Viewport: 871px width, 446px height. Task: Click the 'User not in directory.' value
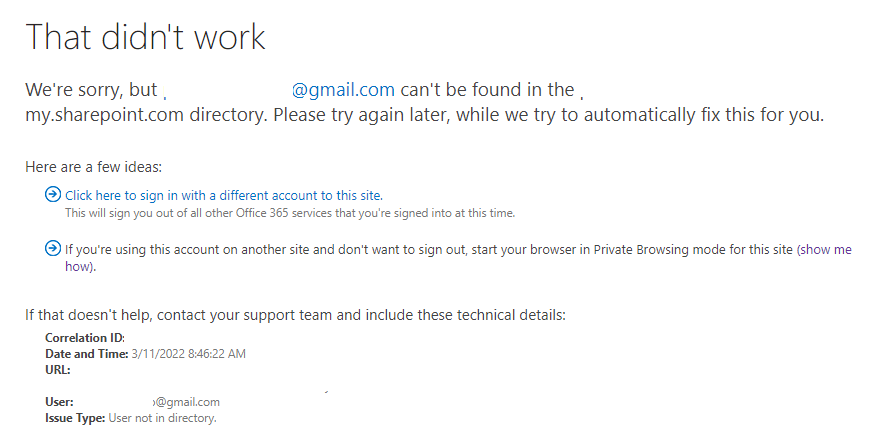click(x=162, y=418)
